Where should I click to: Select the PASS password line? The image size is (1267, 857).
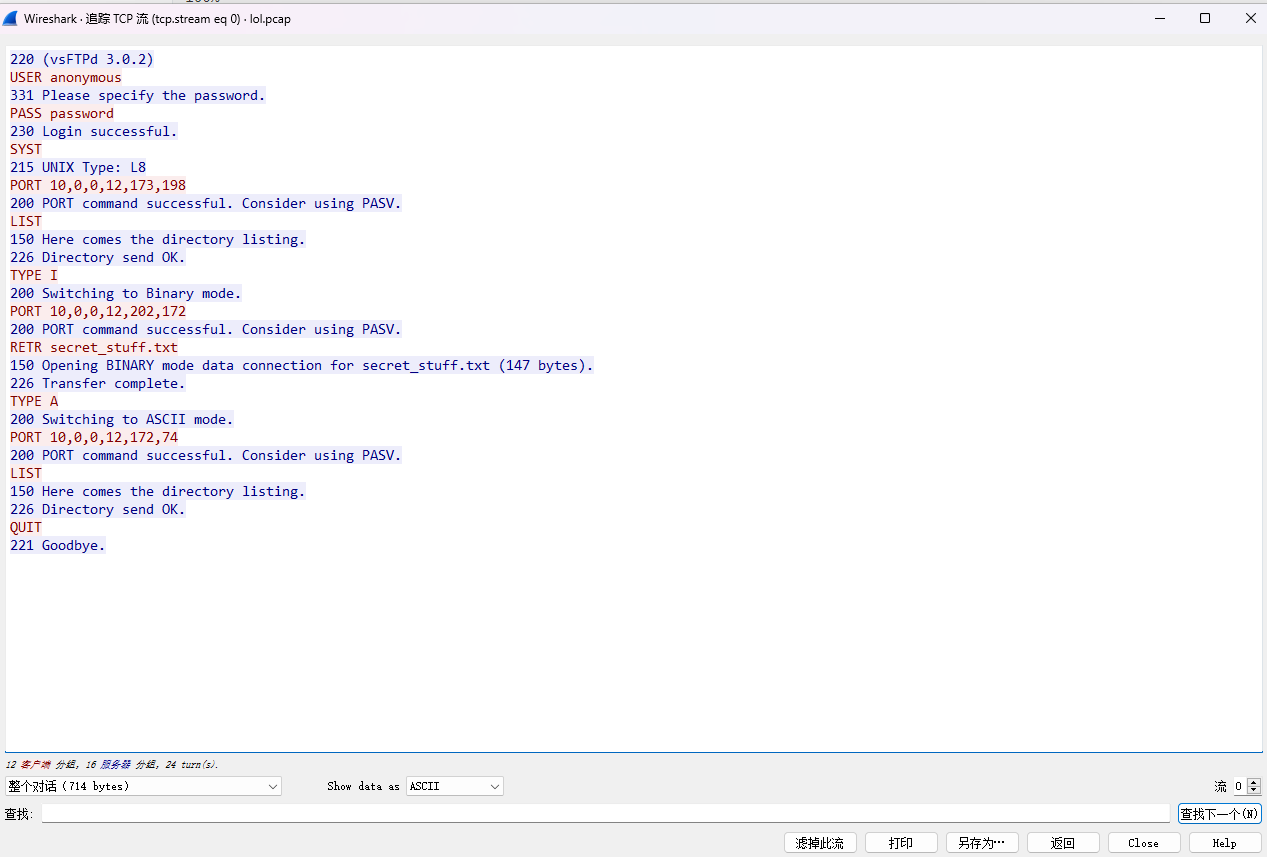click(62, 113)
